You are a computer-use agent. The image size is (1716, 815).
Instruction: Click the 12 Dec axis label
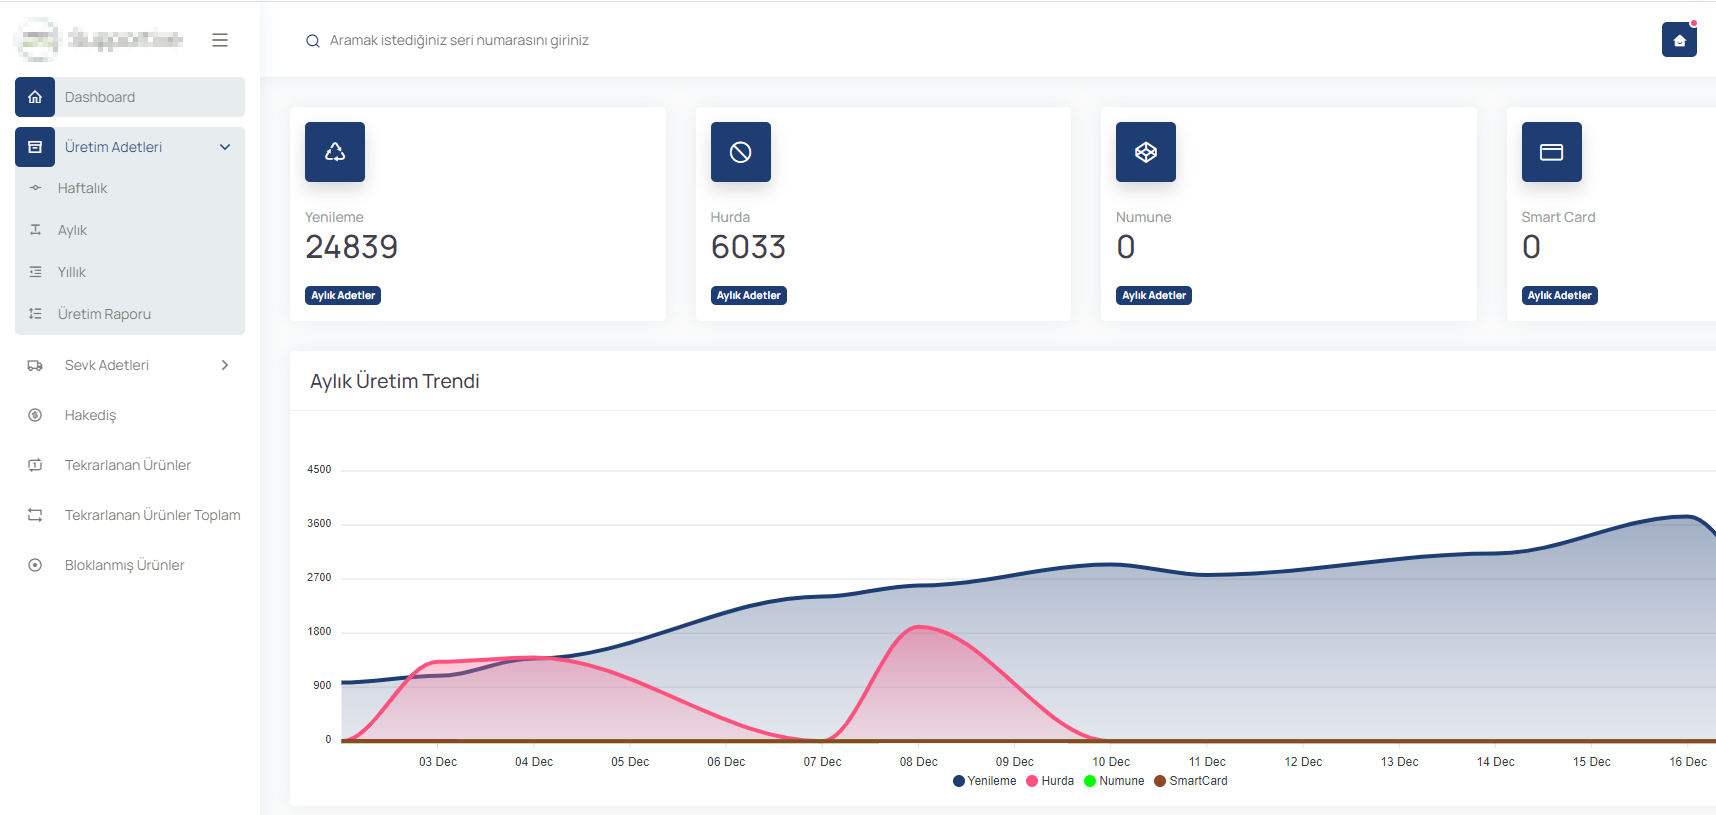[1303, 762]
